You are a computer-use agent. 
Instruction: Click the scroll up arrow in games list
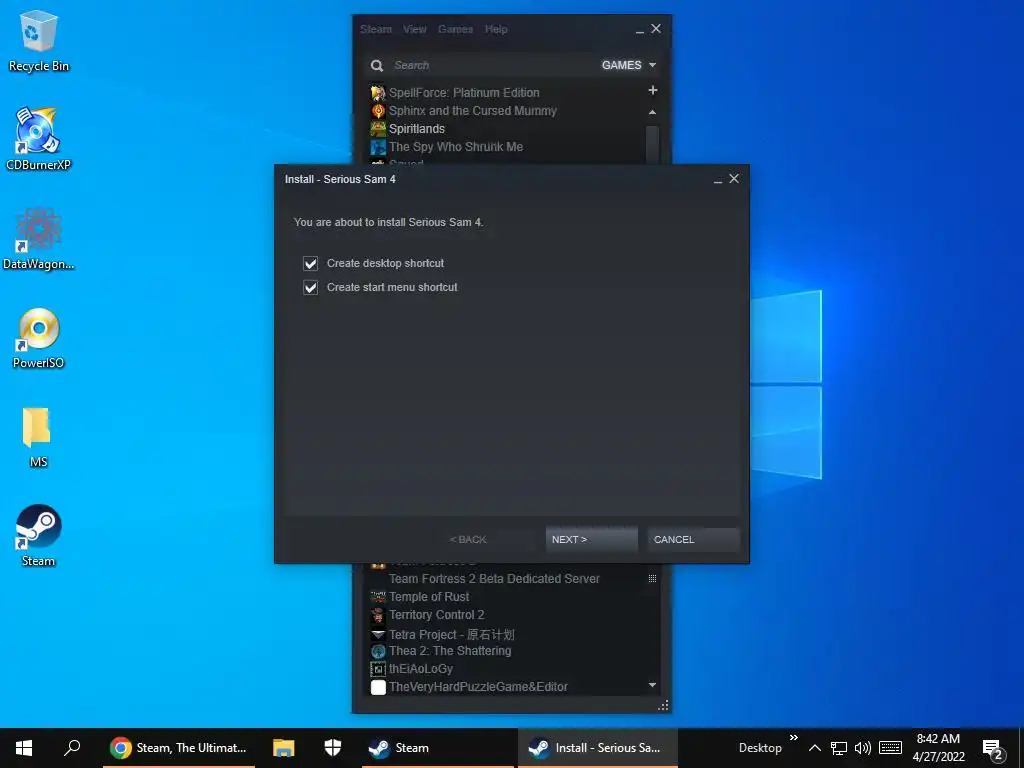(652, 112)
